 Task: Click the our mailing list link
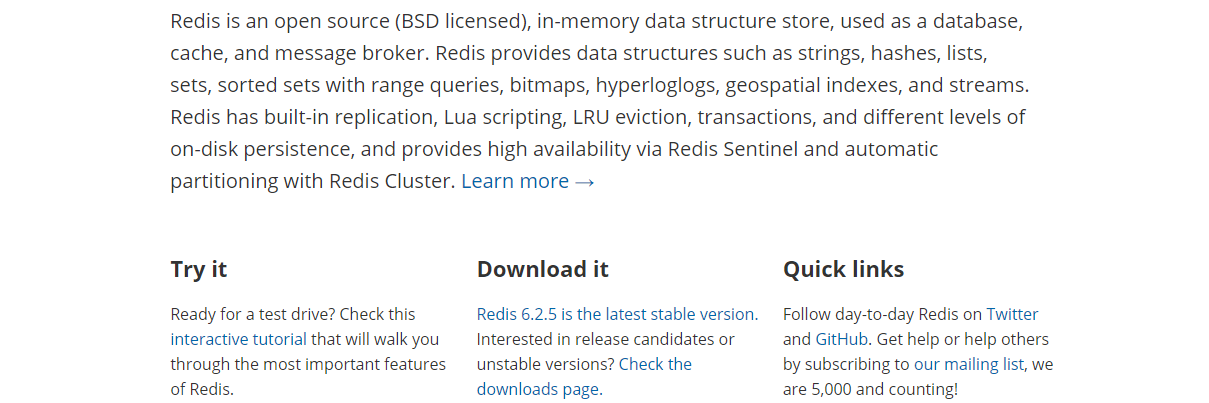click(x=969, y=364)
